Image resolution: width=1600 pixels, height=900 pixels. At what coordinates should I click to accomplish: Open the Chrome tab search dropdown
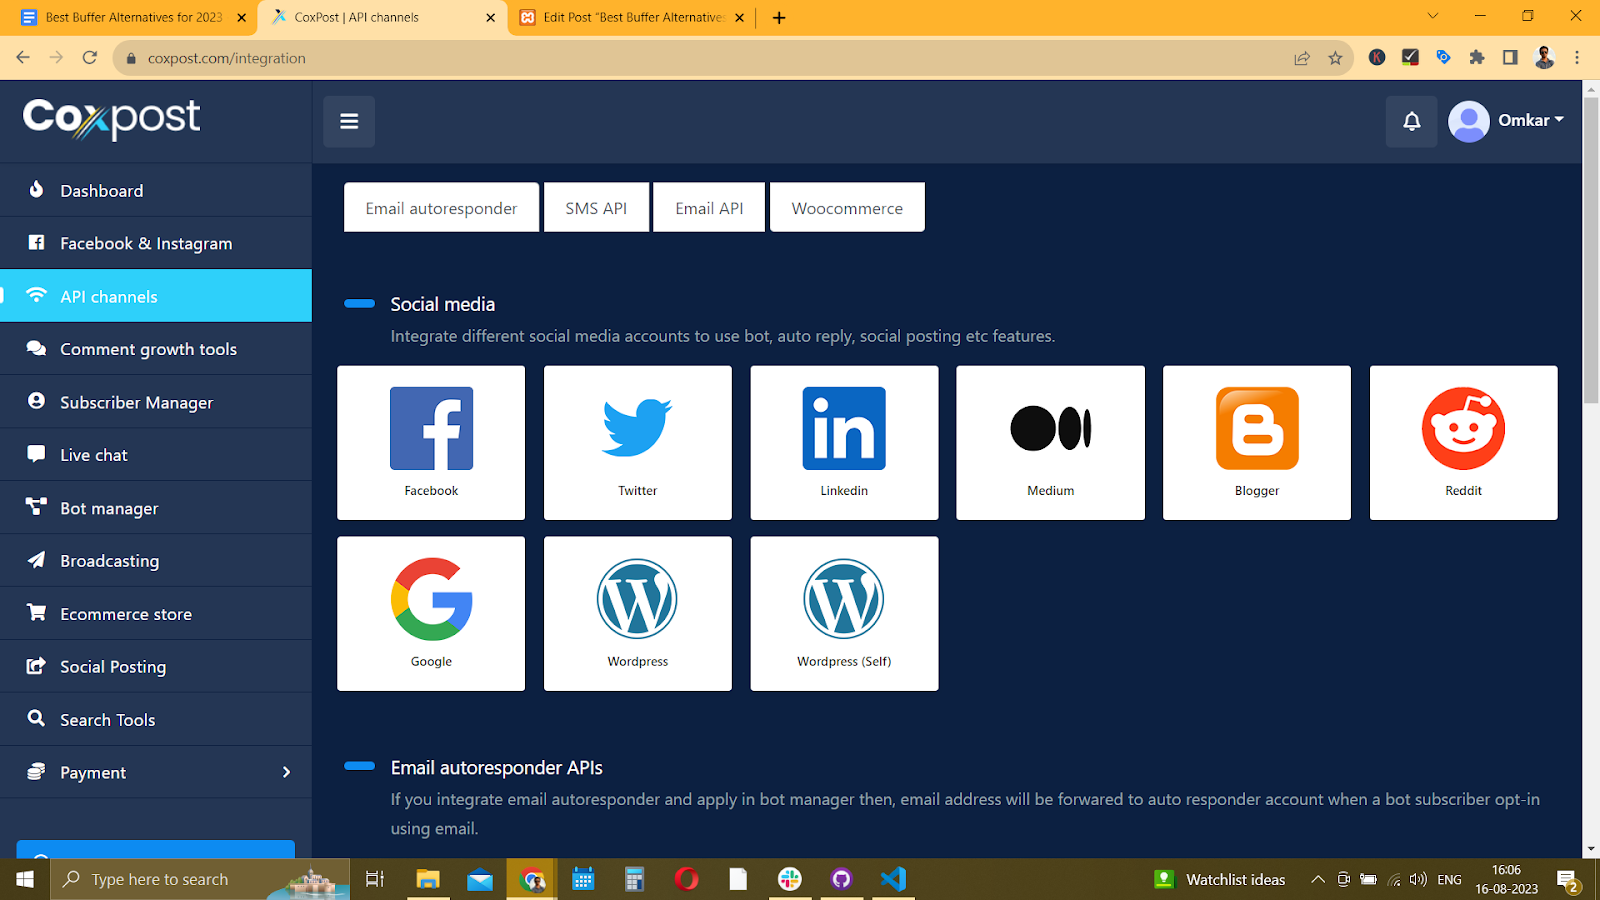[1433, 16]
